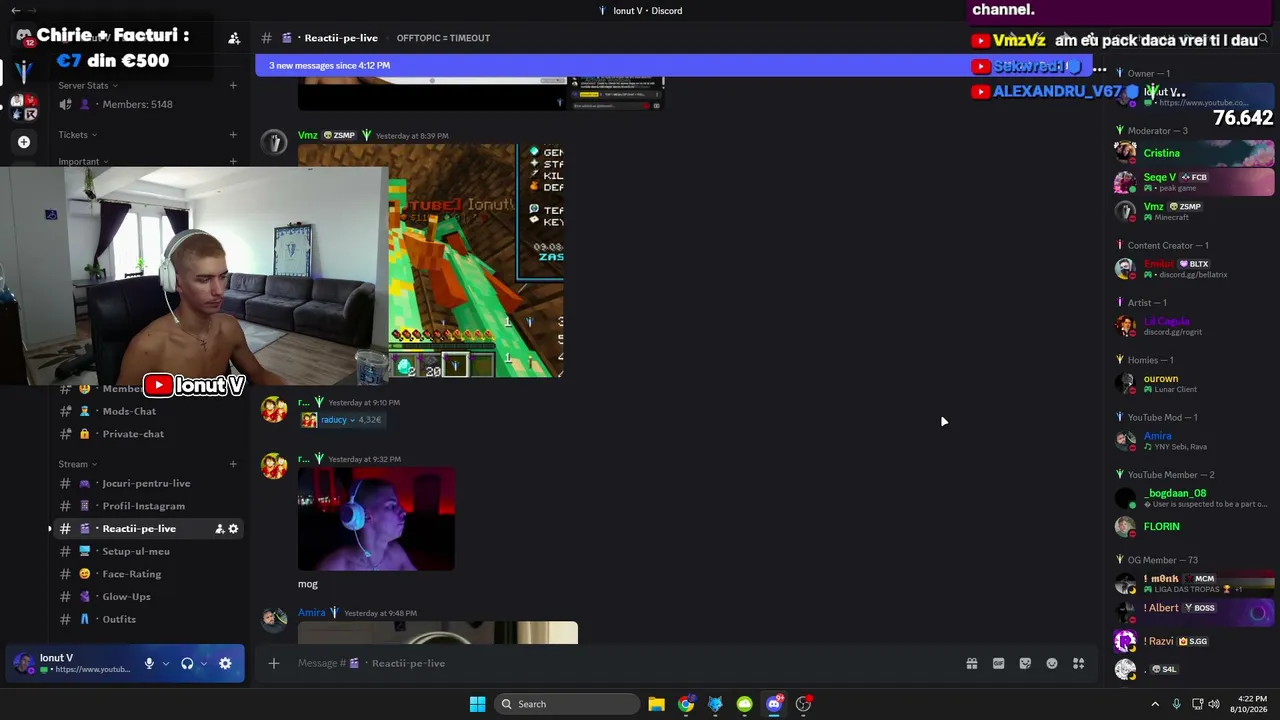The image size is (1280, 720).
Task: Collapse the Server Stats category
Action: [88, 85]
